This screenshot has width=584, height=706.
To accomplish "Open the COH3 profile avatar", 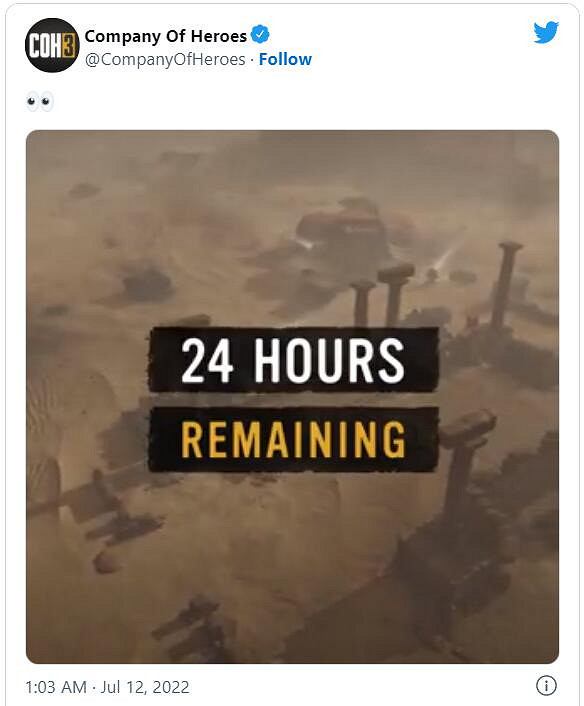I will 52,45.
